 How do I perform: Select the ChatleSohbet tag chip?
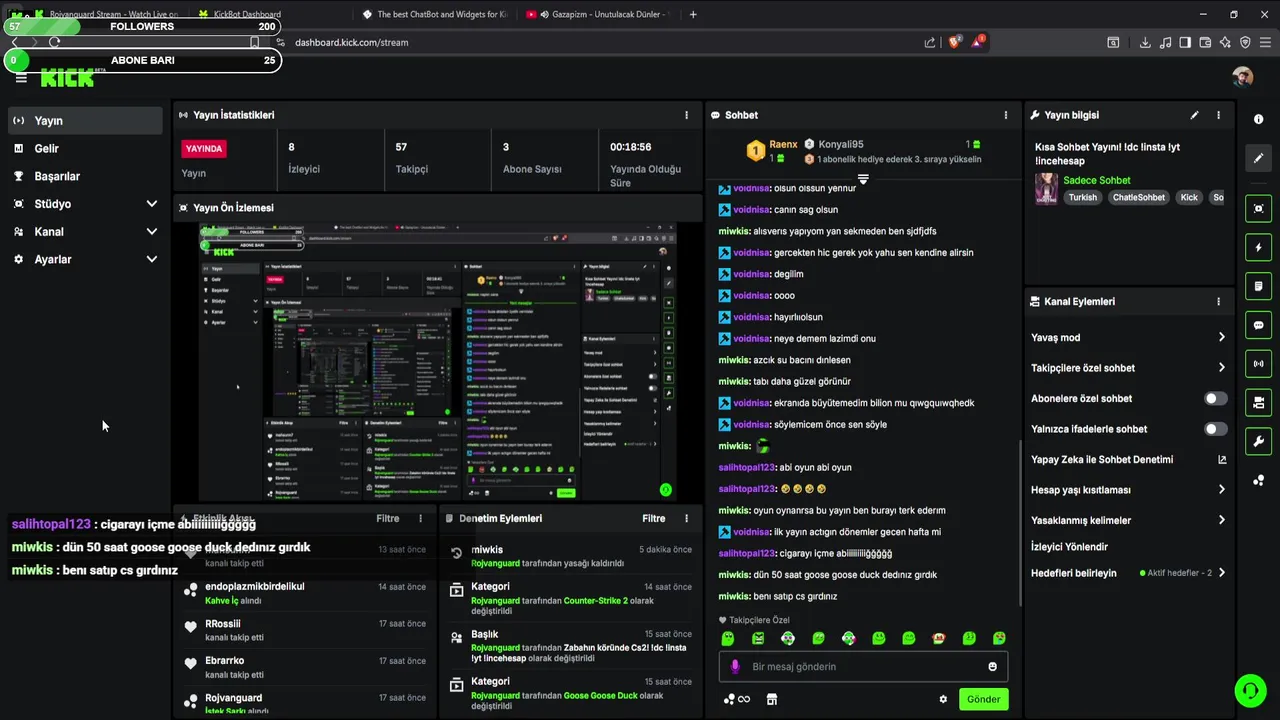pos(1139,197)
